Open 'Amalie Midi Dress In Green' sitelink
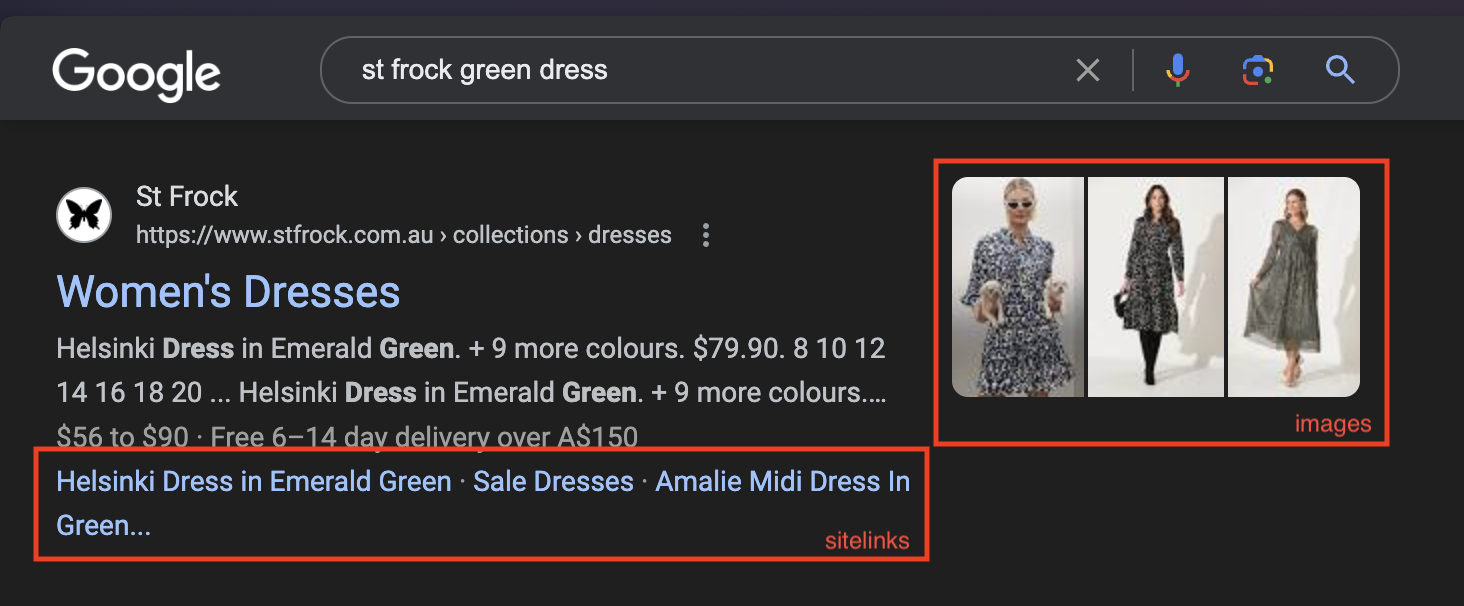Screen dimensions: 1464x606 [782, 482]
